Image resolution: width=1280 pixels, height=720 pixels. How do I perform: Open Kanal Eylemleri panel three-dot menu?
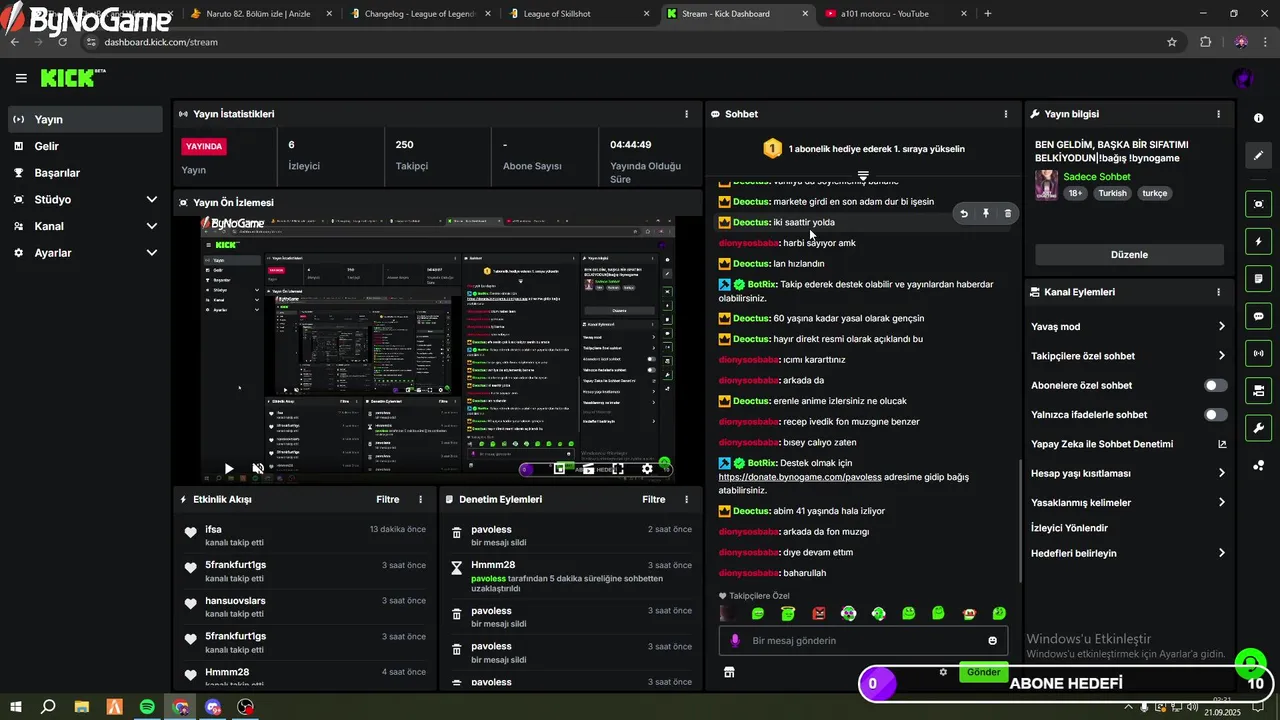tap(1218, 292)
